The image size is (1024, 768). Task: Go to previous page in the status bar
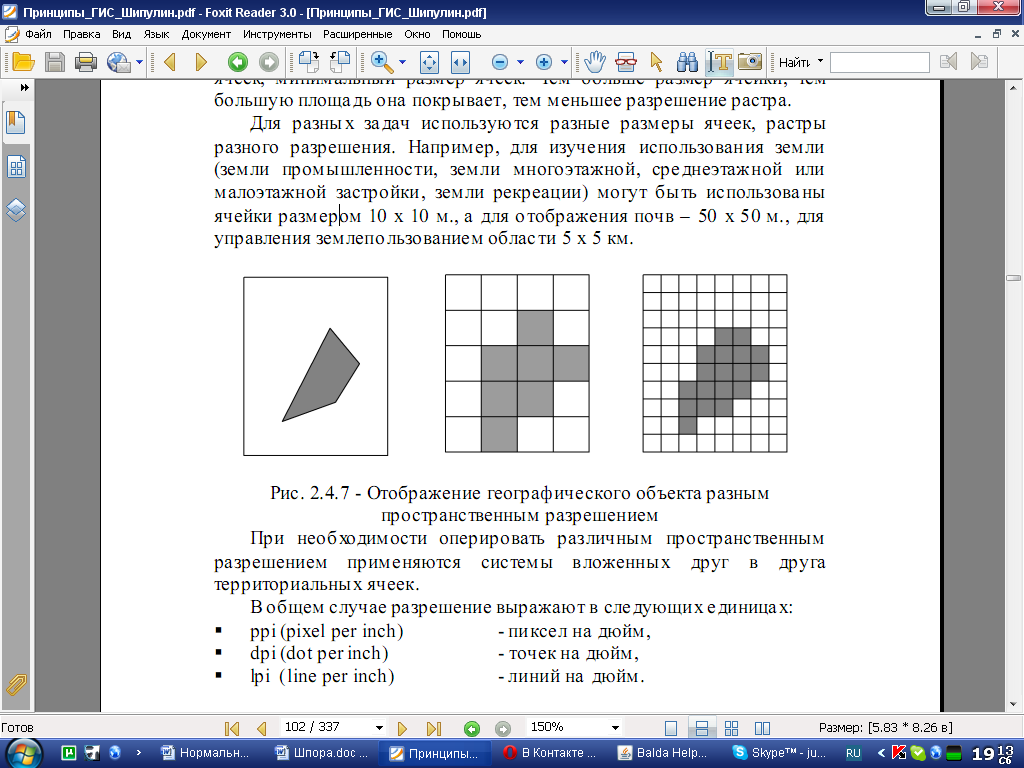click(x=262, y=728)
